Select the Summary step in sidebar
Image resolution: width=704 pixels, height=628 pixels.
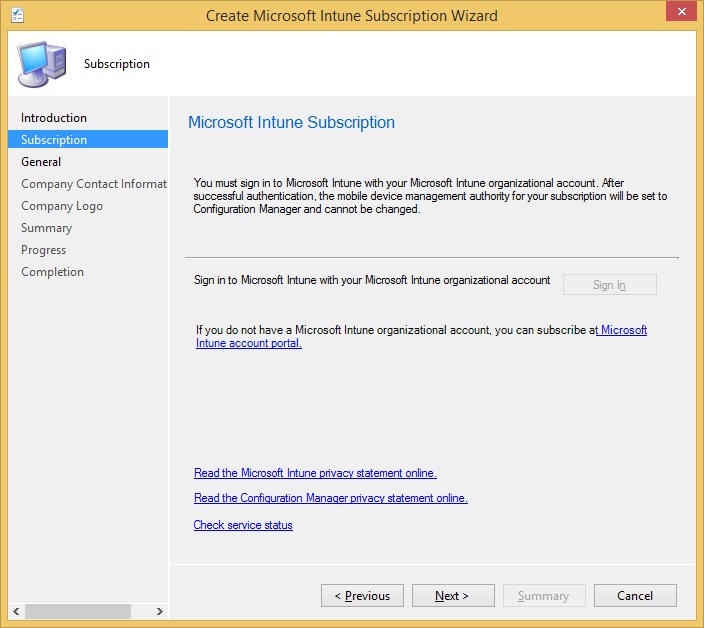(46, 228)
